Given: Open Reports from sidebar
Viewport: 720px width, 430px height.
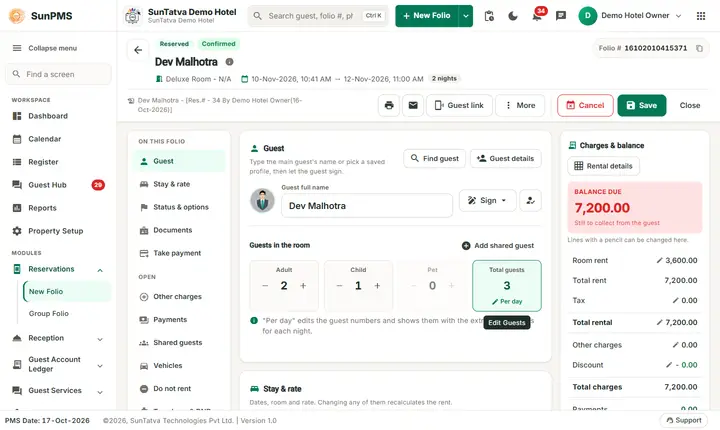Looking at the screenshot, I should 58,208.
